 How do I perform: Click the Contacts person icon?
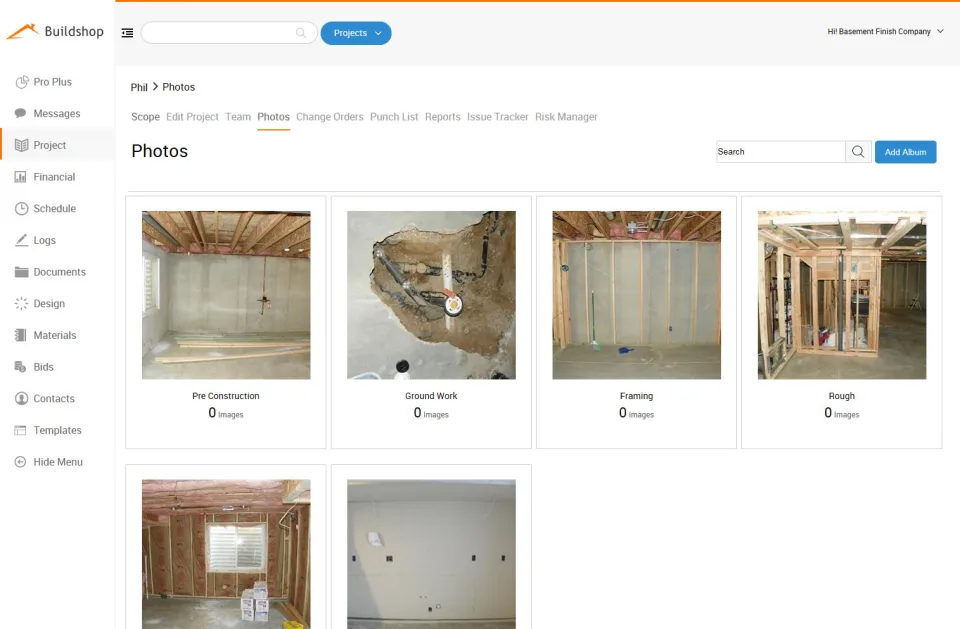[21, 399]
